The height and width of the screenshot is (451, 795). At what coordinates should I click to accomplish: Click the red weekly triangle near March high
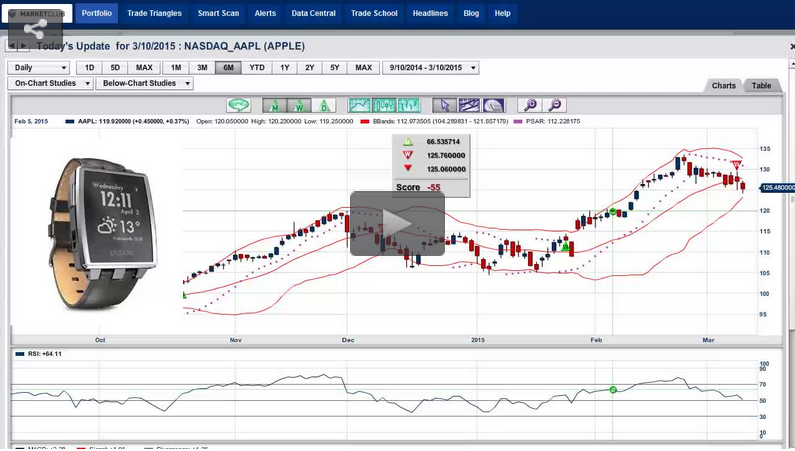(x=737, y=164)
